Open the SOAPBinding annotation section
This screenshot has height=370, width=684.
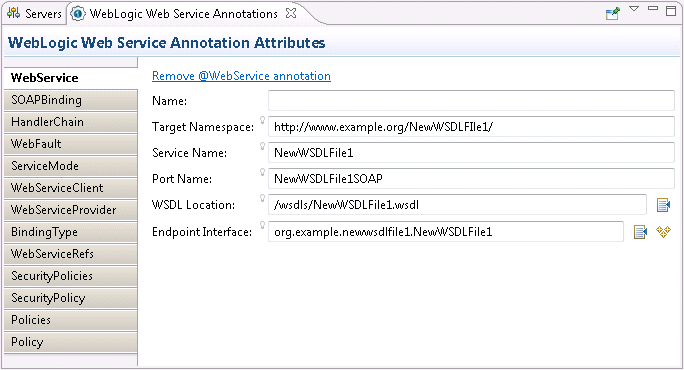71,100
